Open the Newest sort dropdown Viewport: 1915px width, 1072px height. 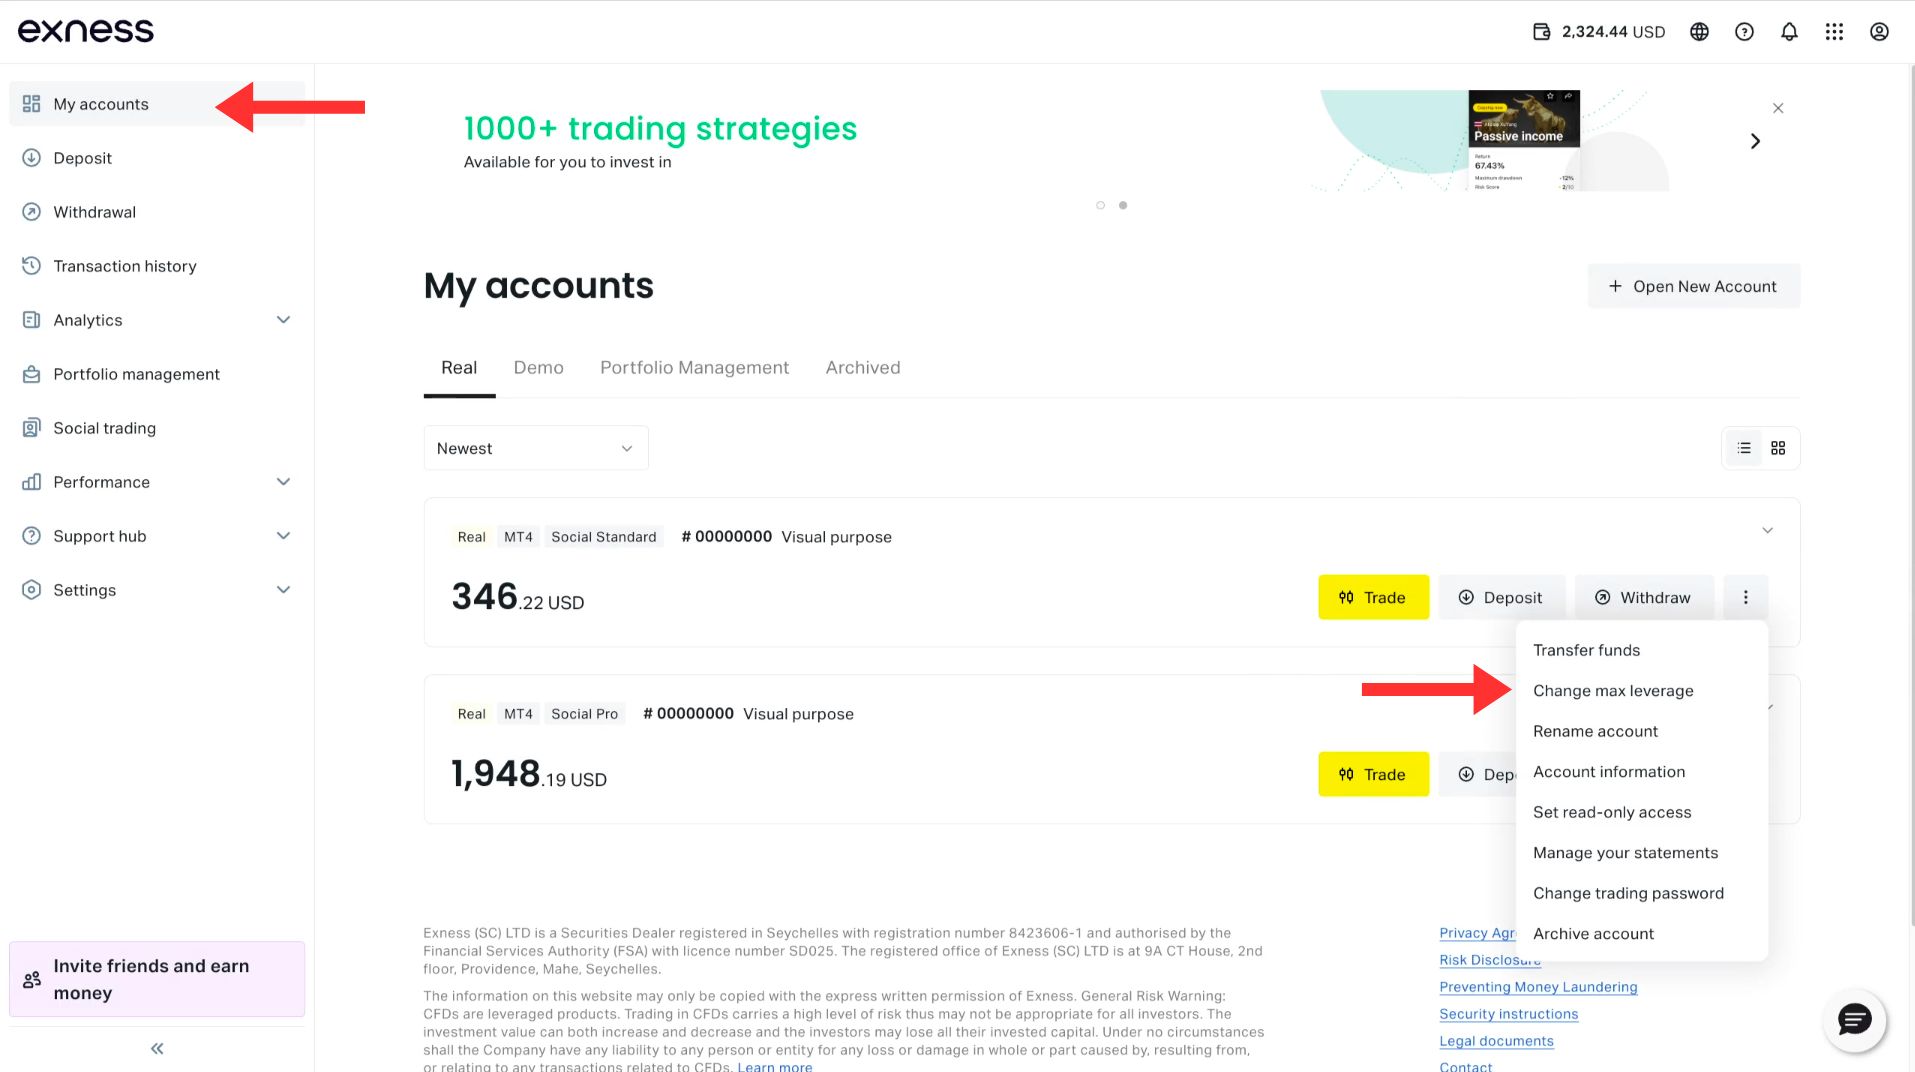click(536, 448)
